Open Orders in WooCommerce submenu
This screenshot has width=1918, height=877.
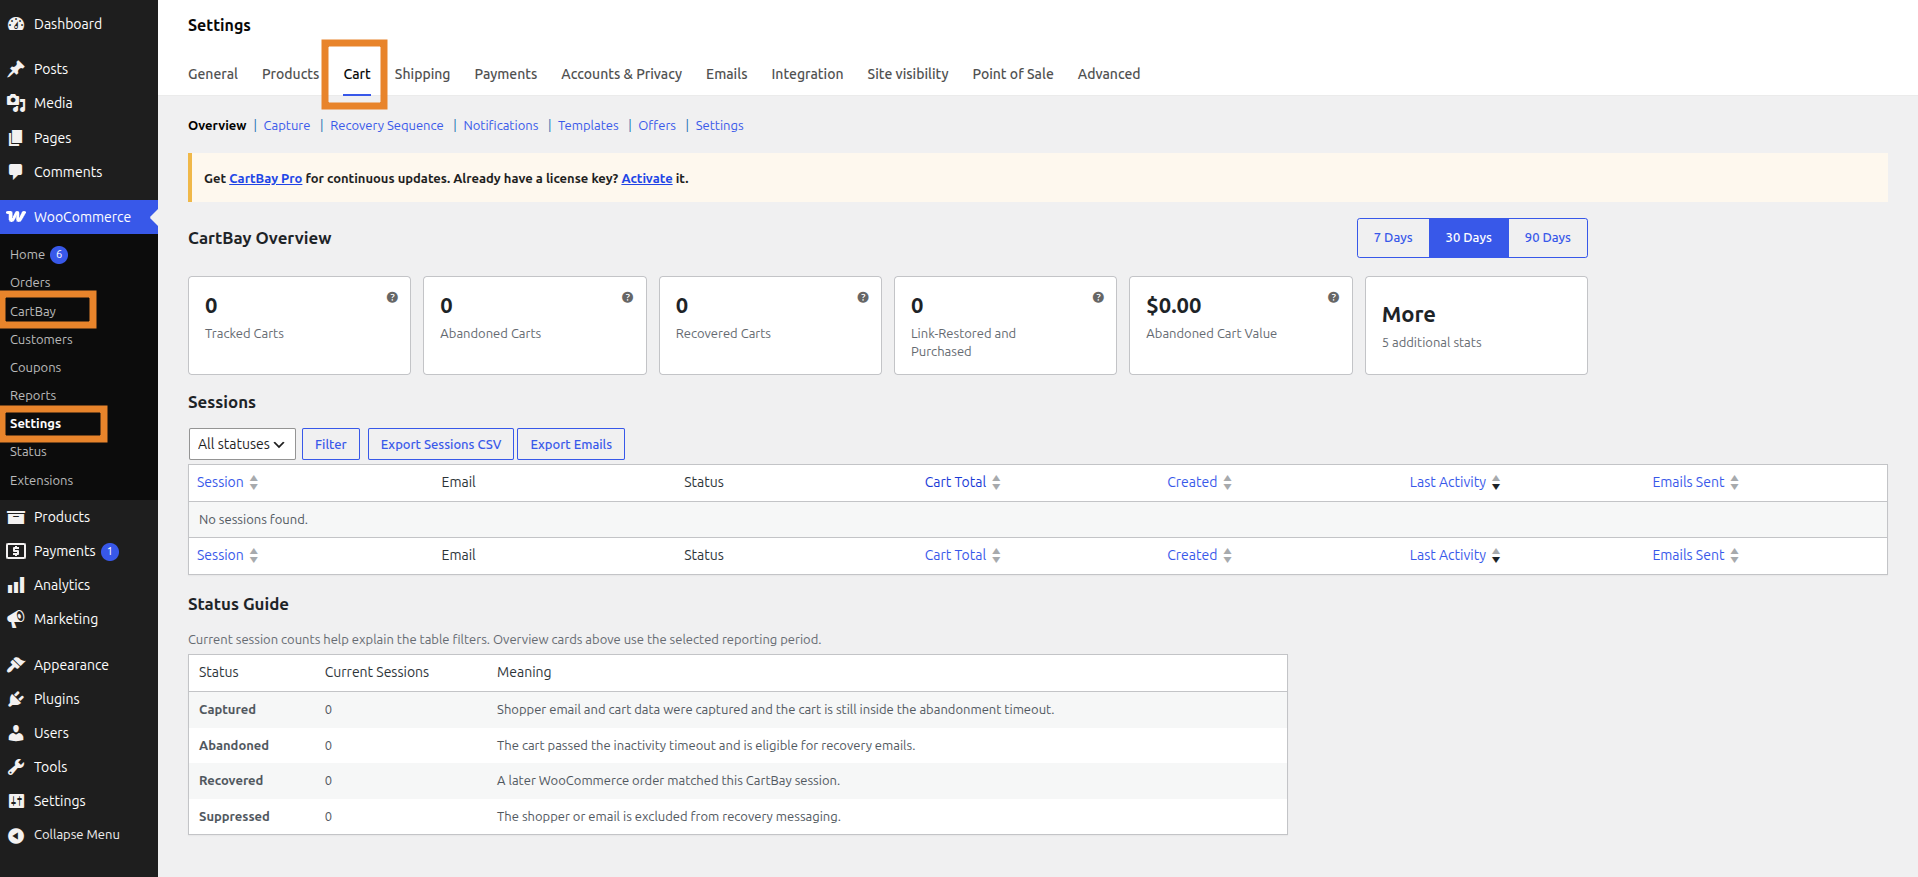click(x=30, y=283)
